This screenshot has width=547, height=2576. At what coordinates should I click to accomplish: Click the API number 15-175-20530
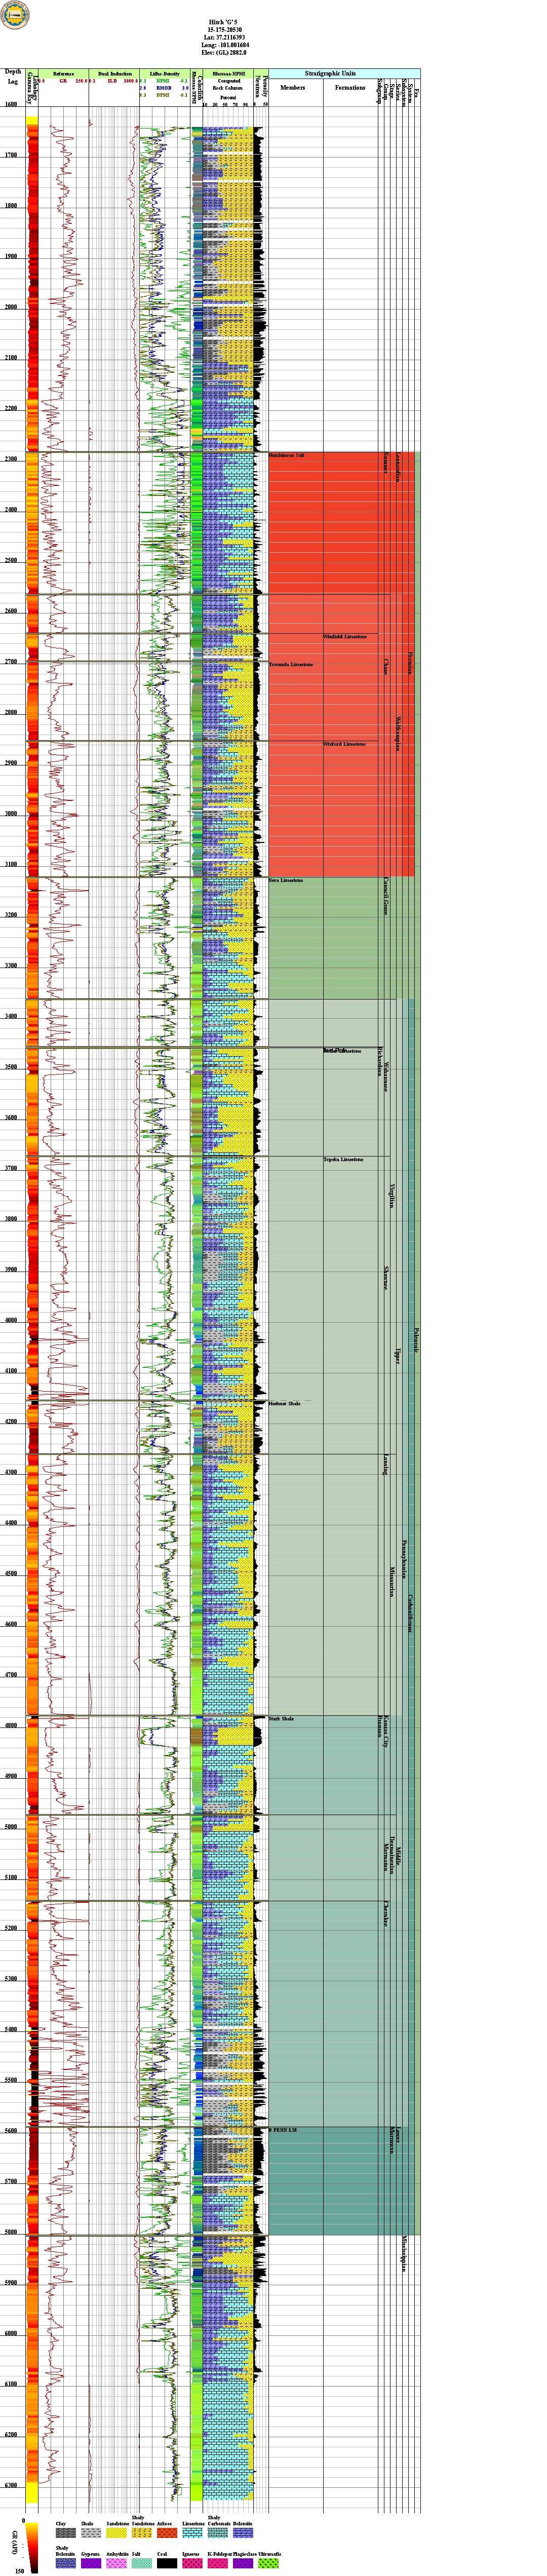click(224, 30)
